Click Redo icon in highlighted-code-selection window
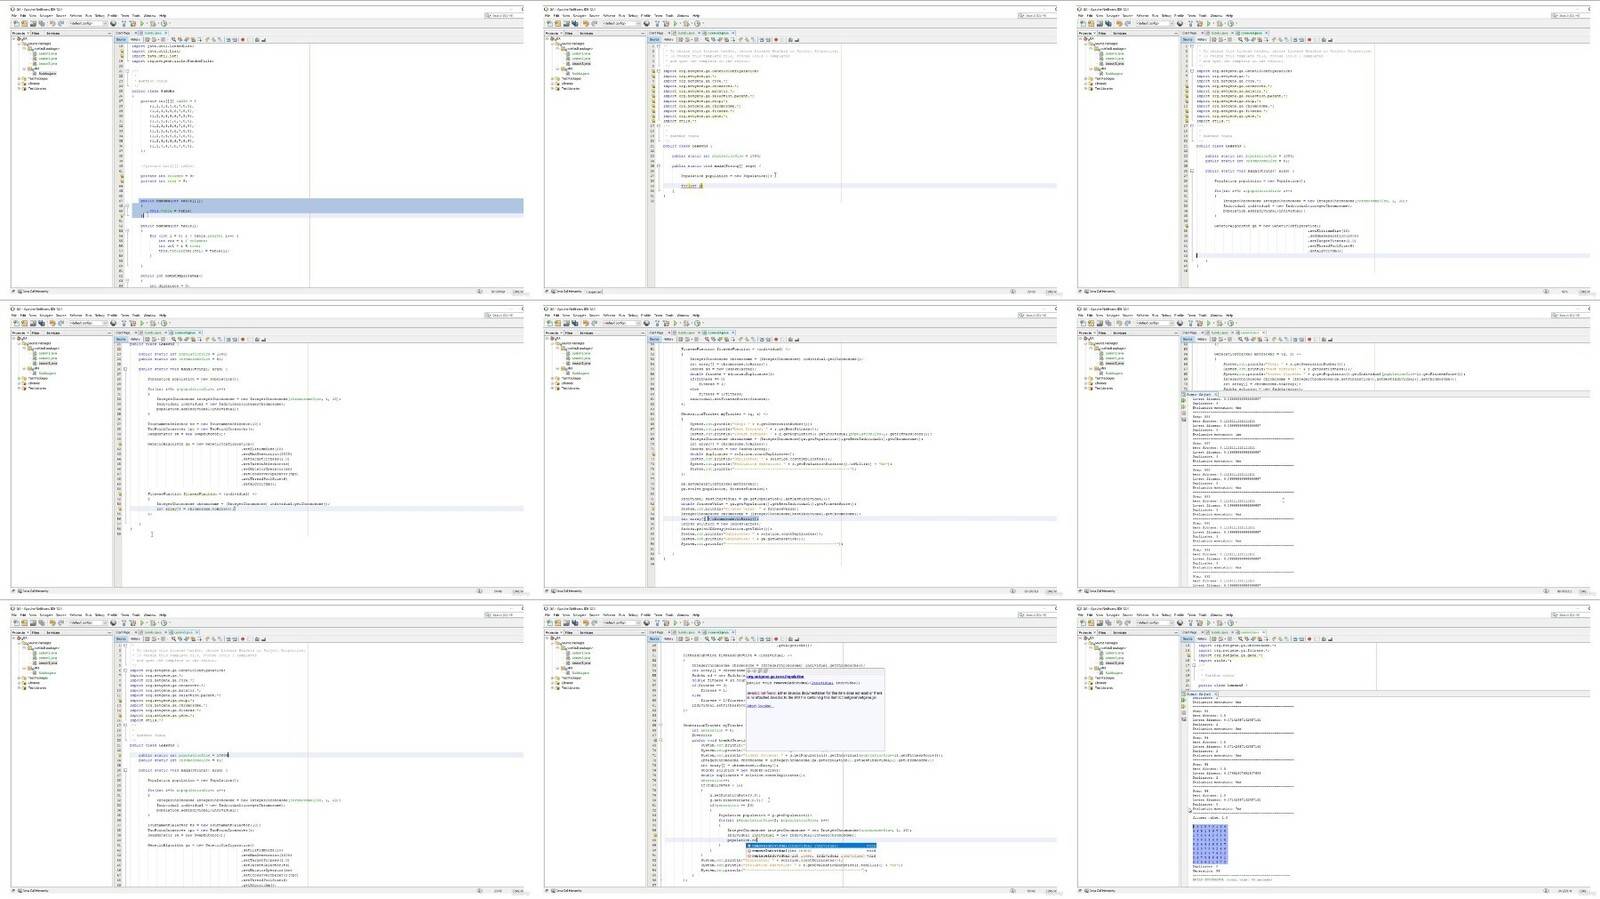The width and height of the screenshot is (1600, 899). (x=61, y=23)
